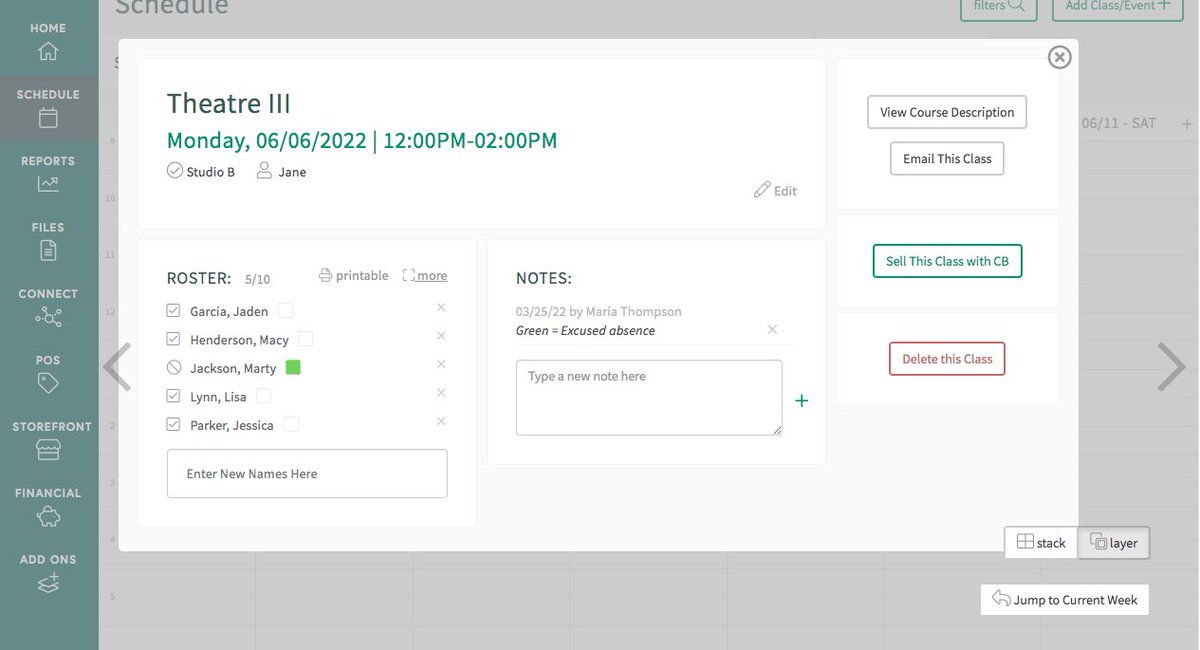Click Delete this Class button

click(947, 359)
